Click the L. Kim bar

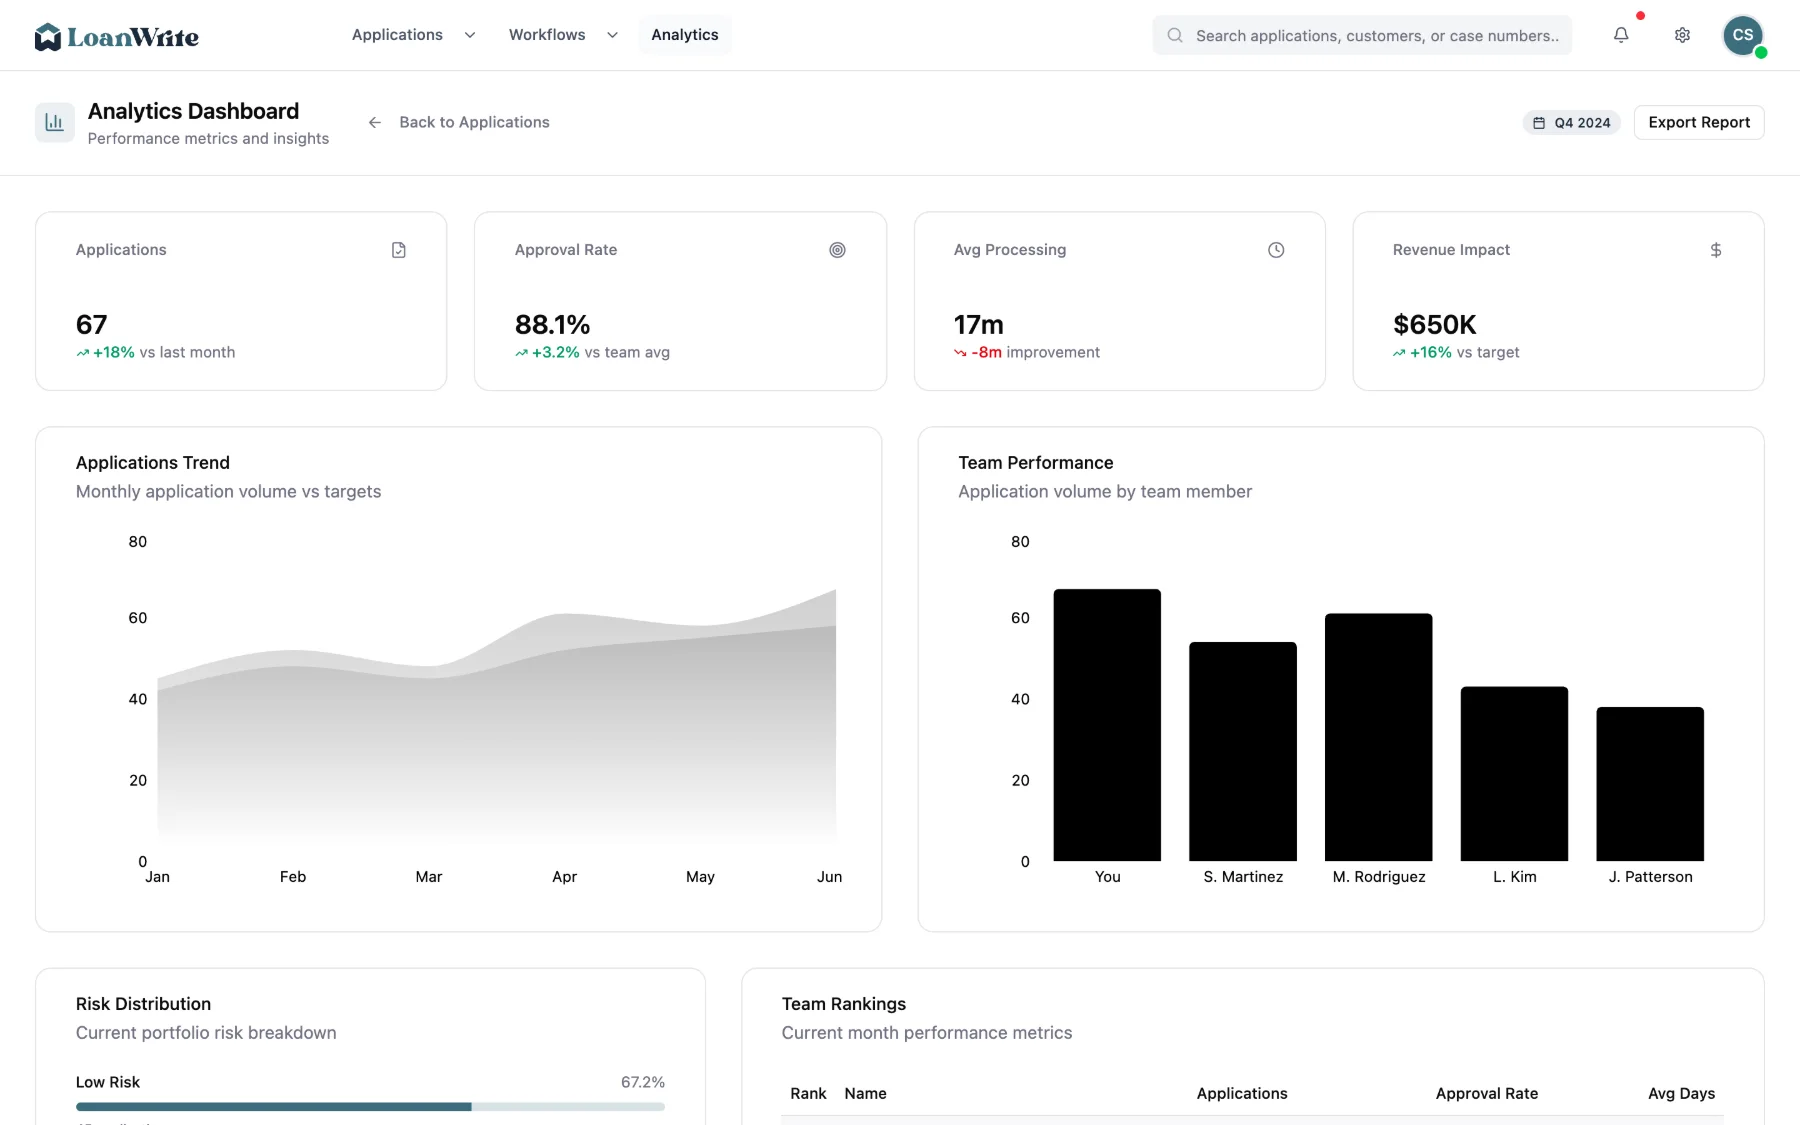(x=1514, y=774)
